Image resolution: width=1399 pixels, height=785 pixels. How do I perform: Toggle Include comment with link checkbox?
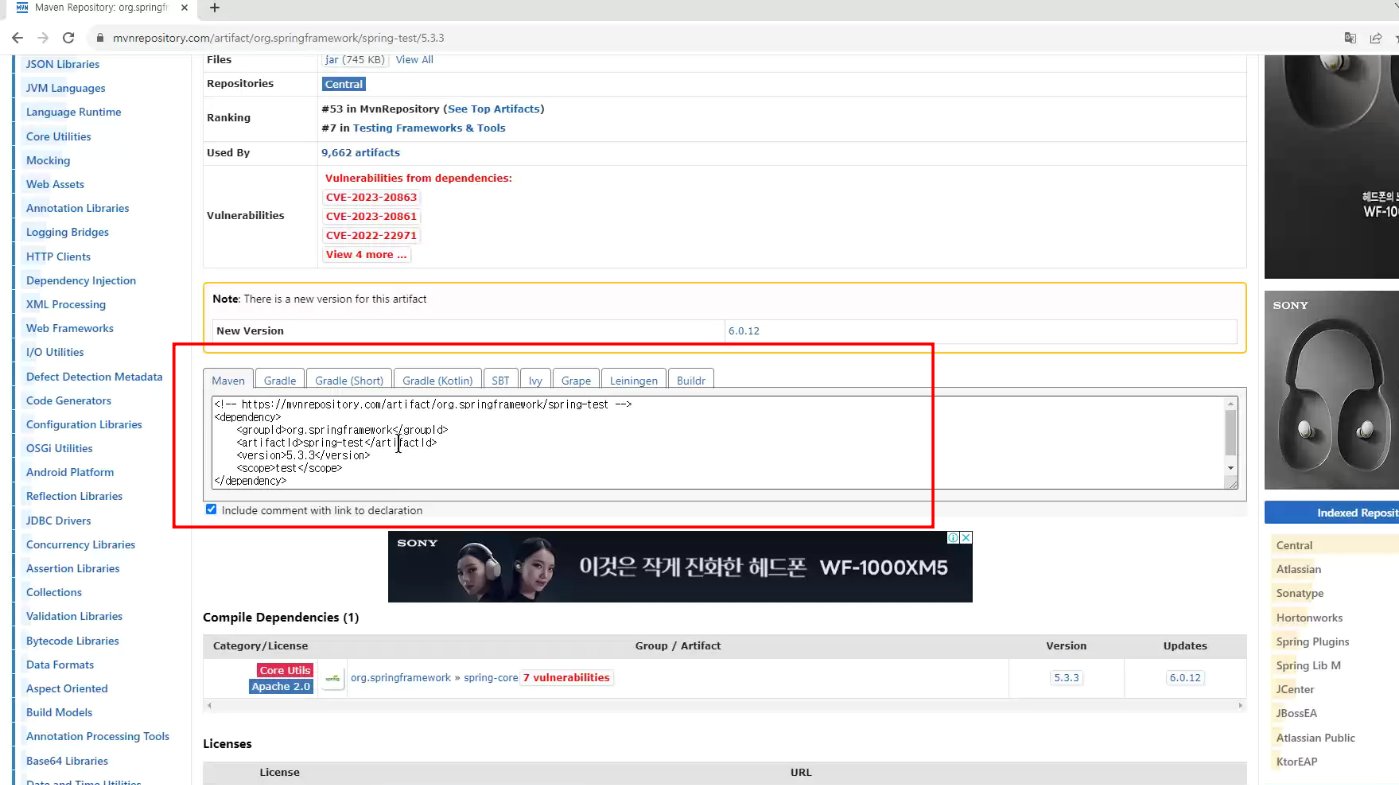[211, 510]
